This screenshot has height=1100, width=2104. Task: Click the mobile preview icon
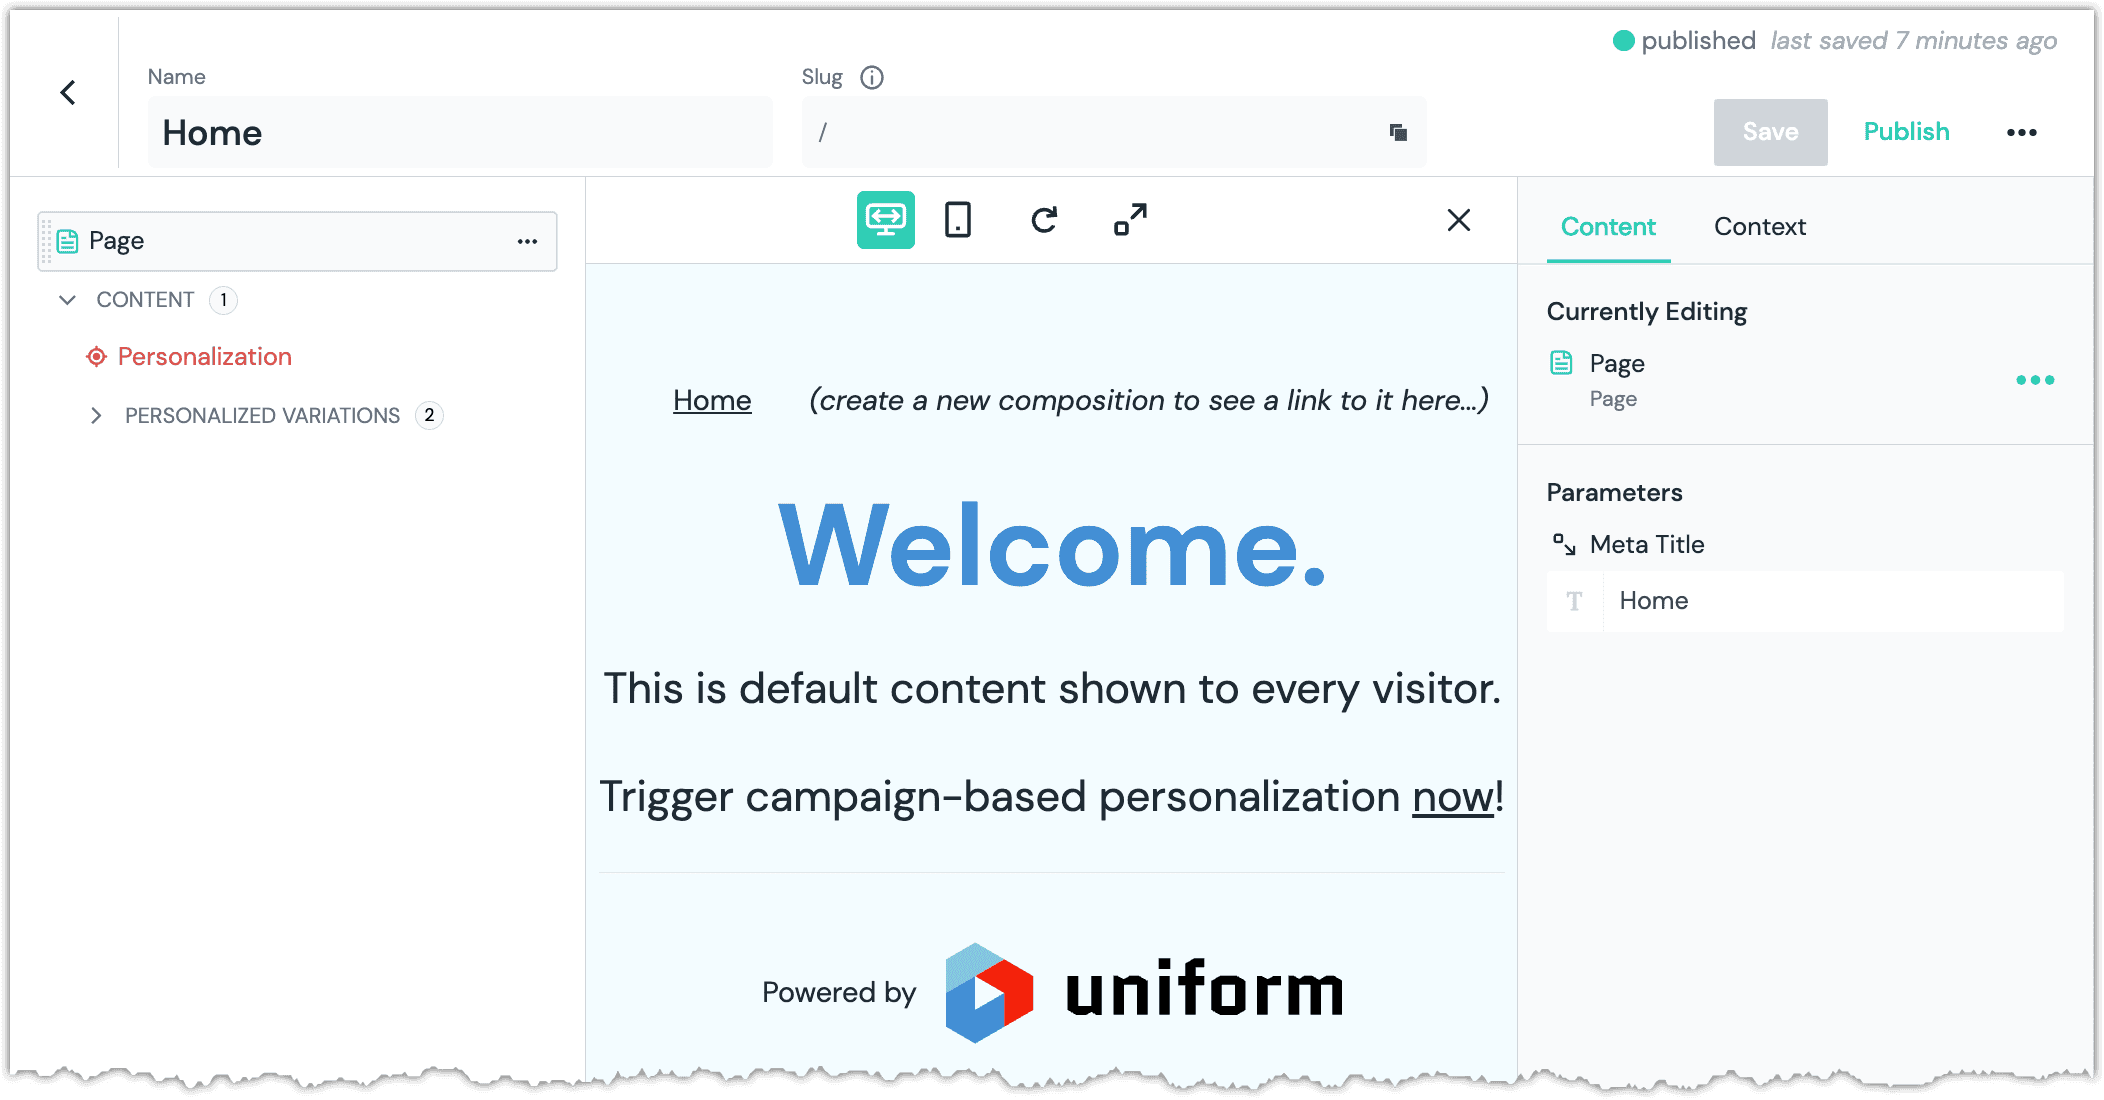coord(957,220)
